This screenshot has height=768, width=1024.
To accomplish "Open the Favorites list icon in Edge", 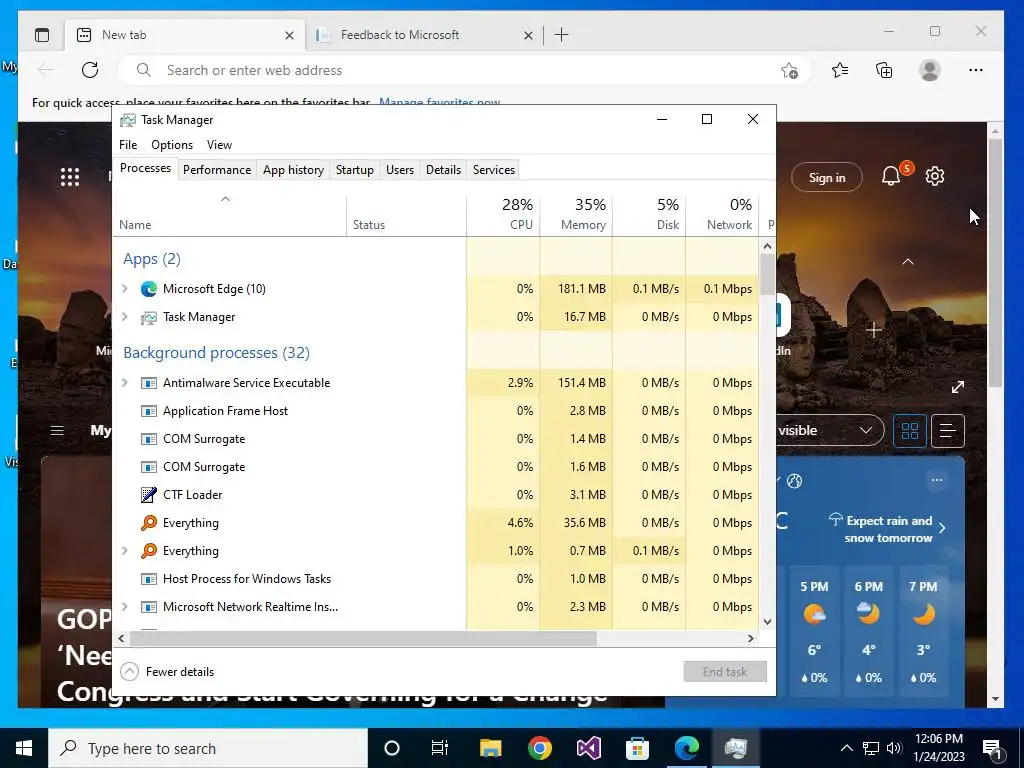I will coord(840,71).
